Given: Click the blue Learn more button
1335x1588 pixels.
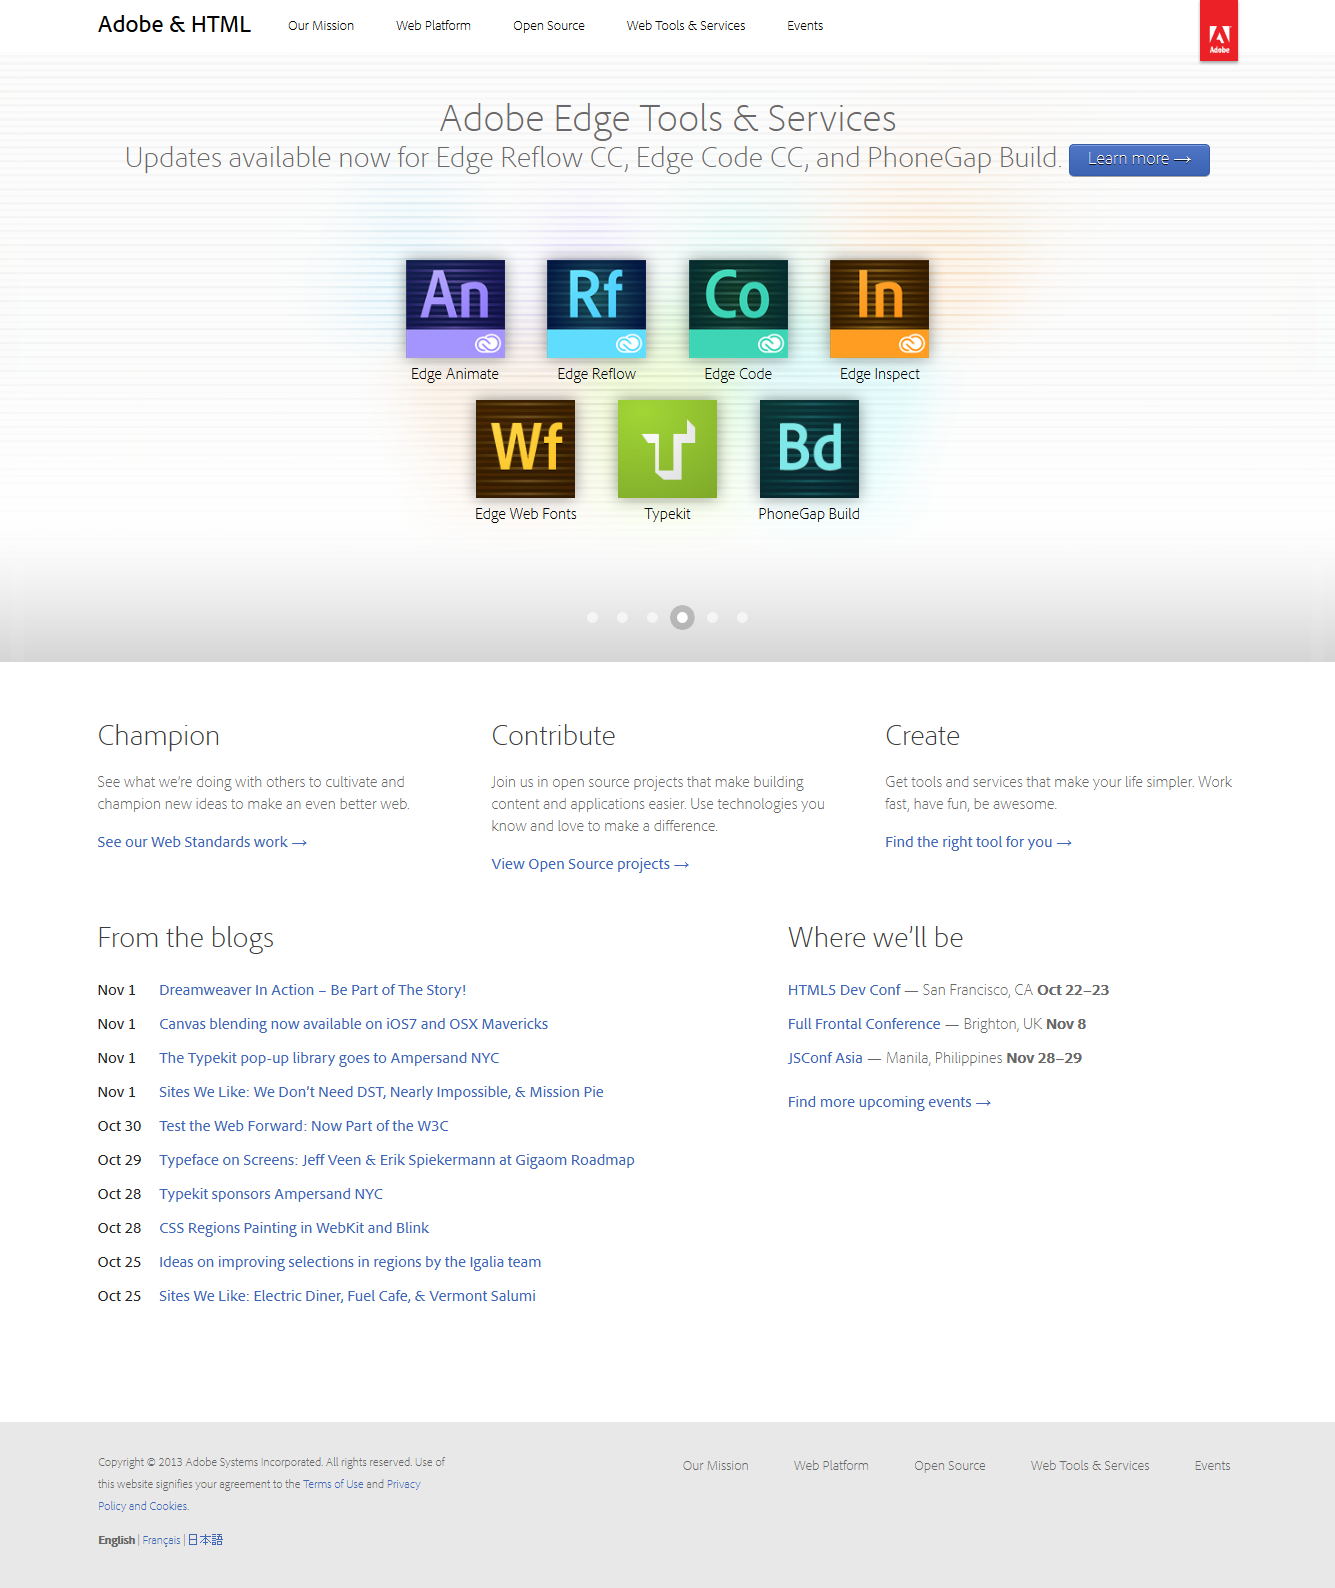Looking at the screenshot, I should 1139,159.
